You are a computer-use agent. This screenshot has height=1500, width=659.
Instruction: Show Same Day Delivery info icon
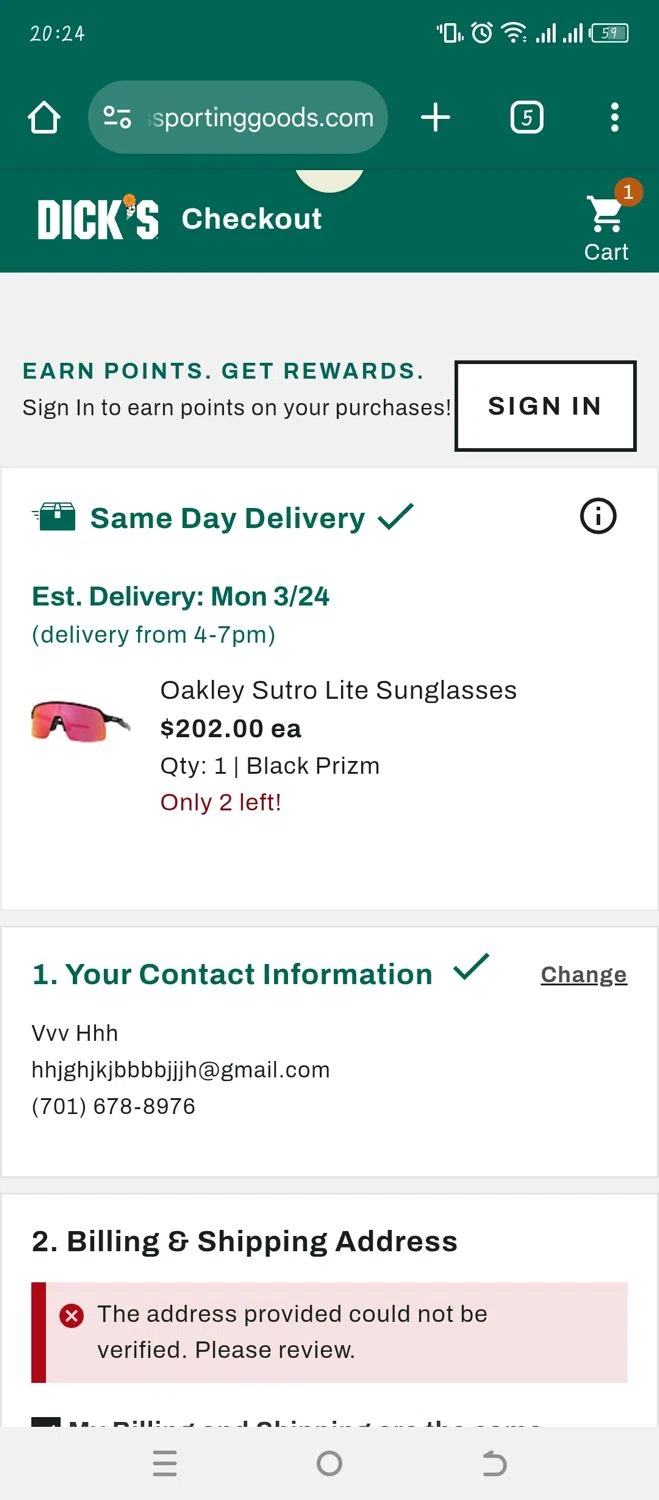pyautogui.click(x=598, y=517)
